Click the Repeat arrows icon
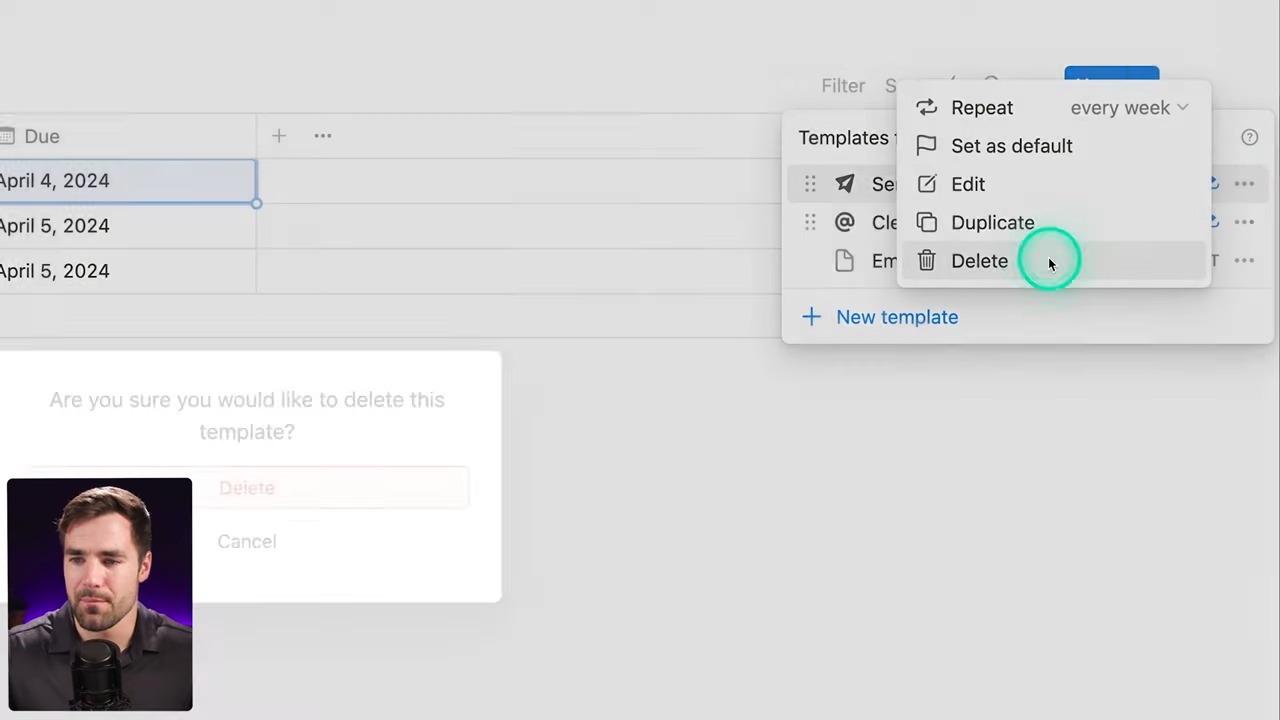 (926, 108)
